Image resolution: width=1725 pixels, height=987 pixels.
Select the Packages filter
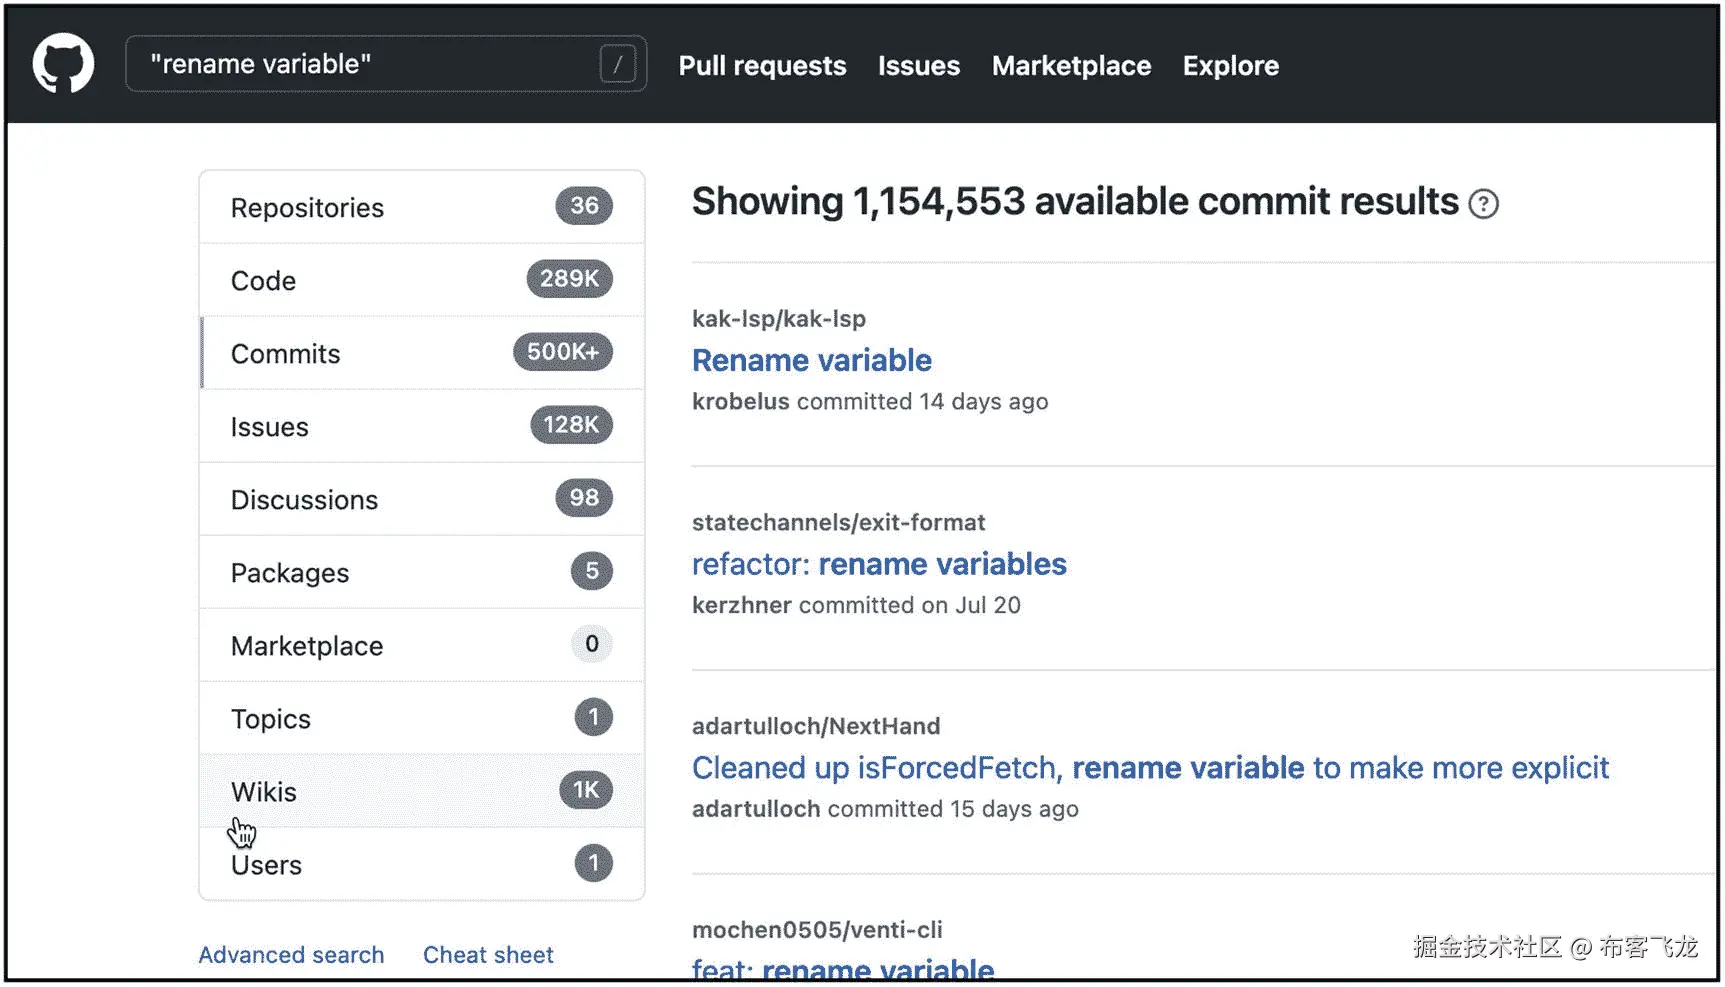tap(289, 573)
